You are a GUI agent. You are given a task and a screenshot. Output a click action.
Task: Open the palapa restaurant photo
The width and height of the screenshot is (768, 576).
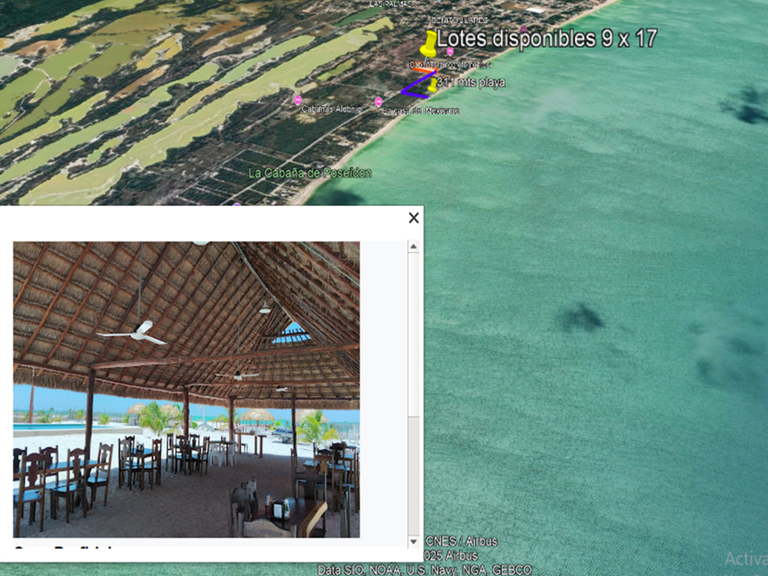186,389
